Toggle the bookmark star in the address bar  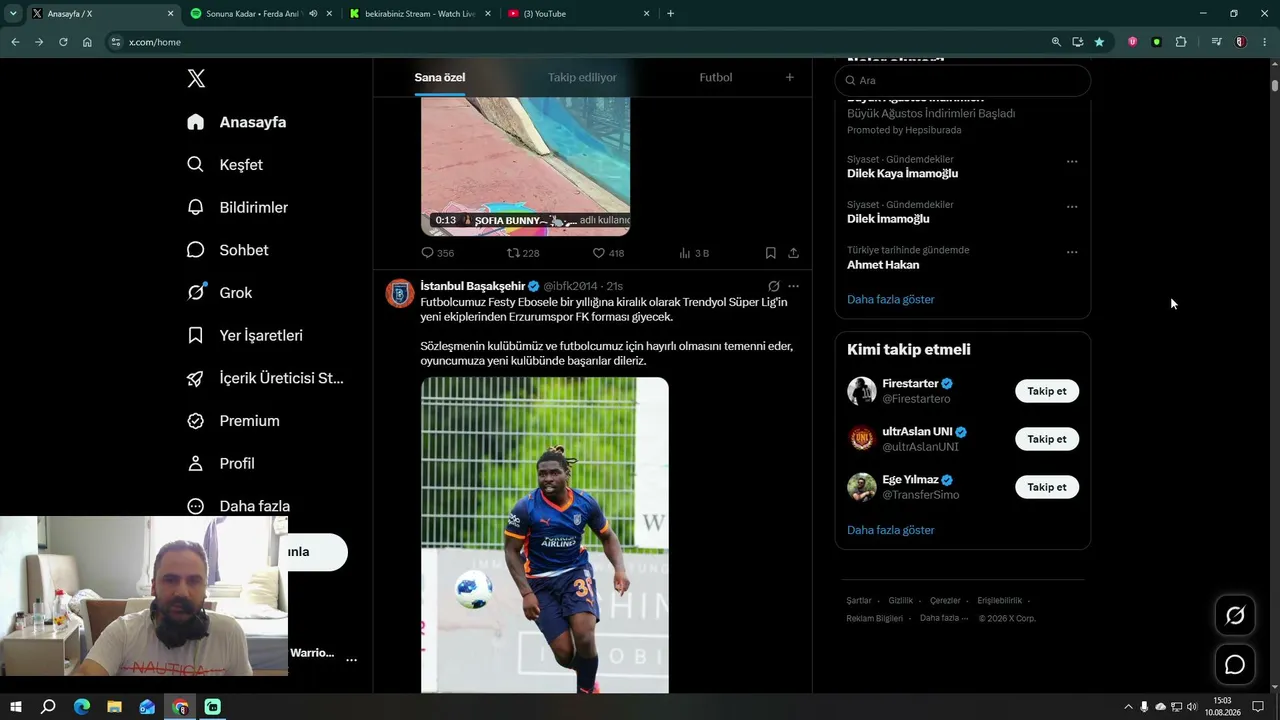click(1099, 42)
